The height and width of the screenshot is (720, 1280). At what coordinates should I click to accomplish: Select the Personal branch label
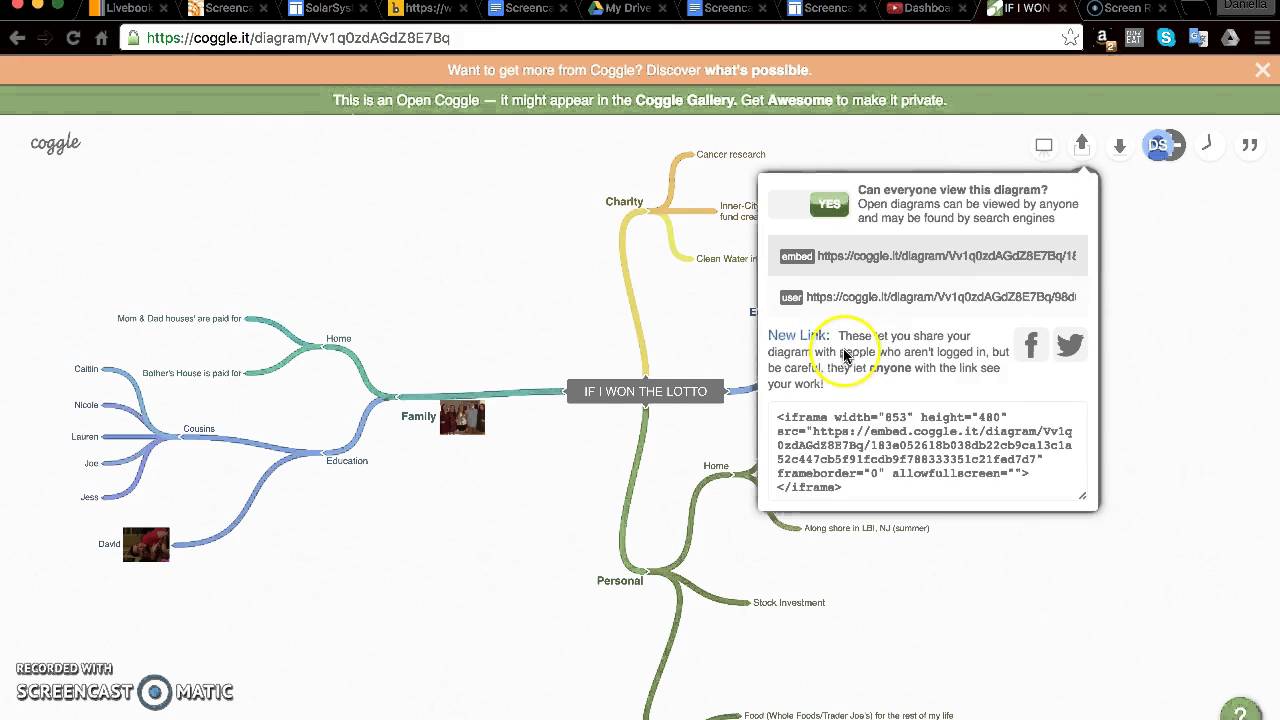click(620, 581)
